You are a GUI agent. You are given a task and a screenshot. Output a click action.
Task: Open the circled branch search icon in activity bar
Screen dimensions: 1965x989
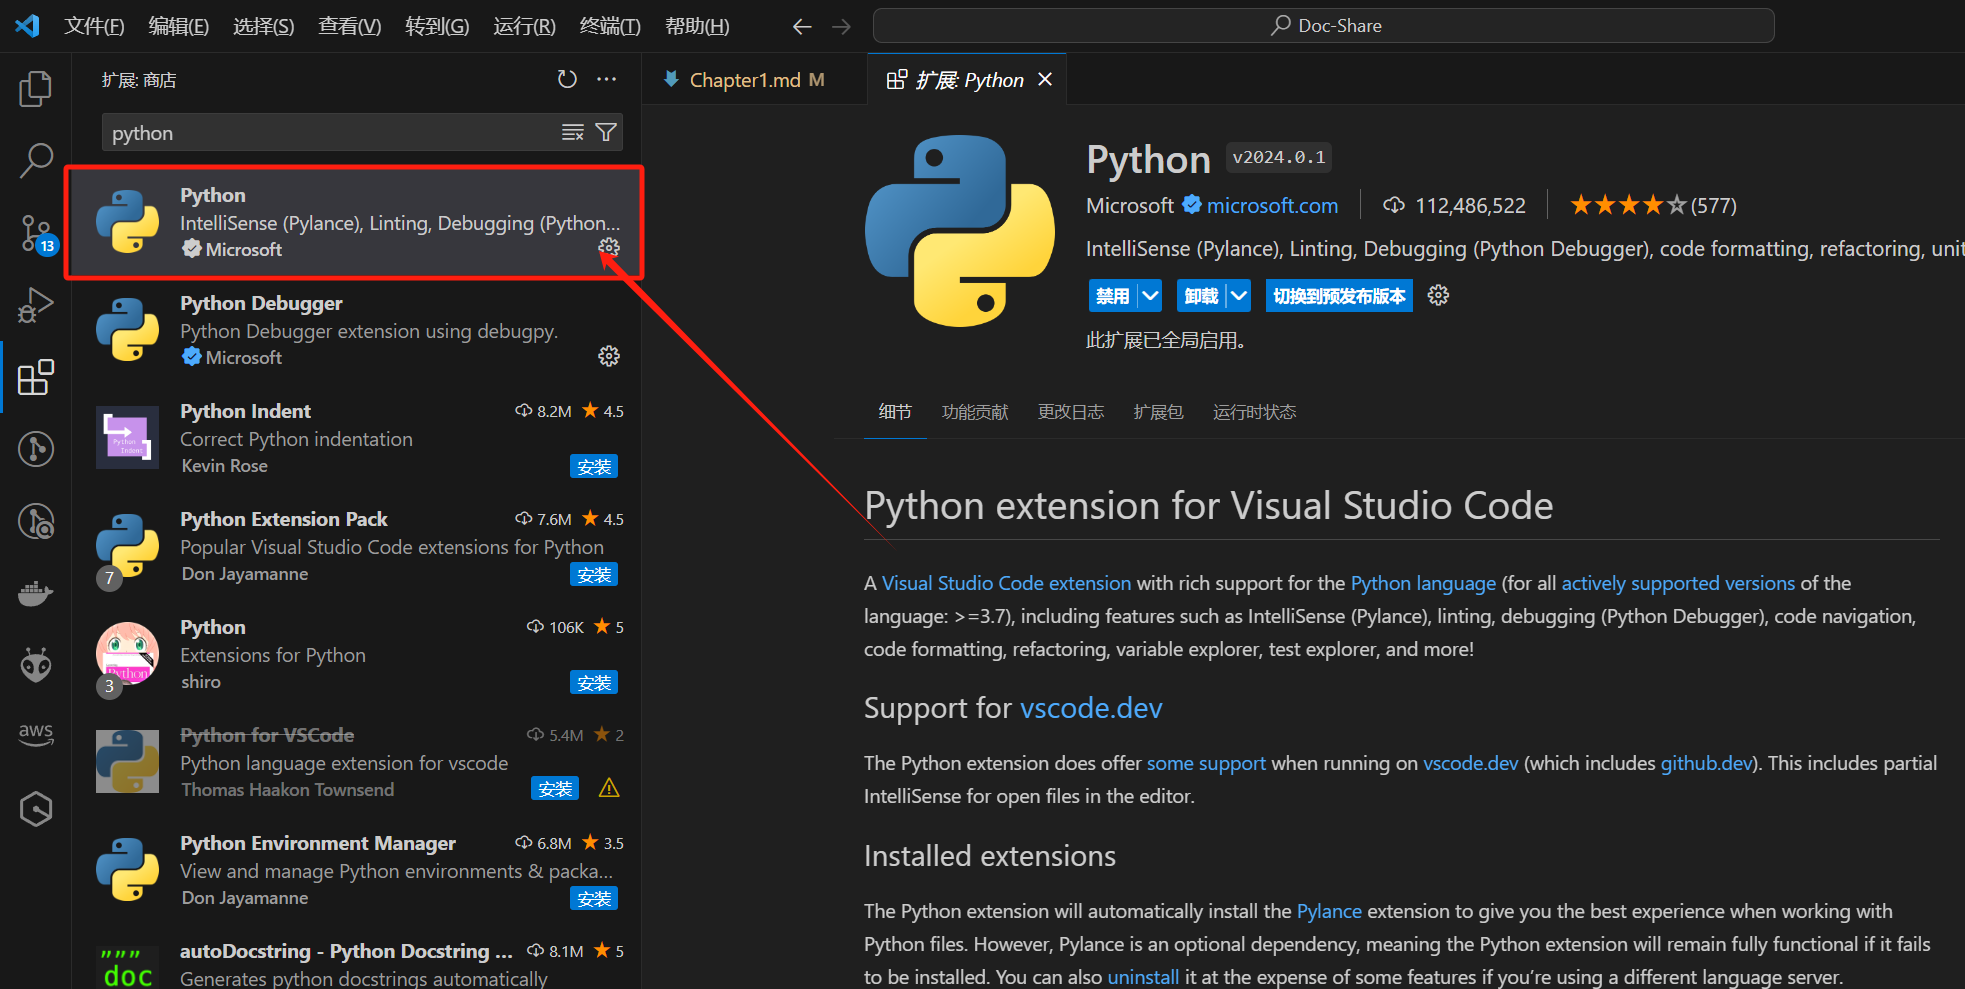coord(35,521)
